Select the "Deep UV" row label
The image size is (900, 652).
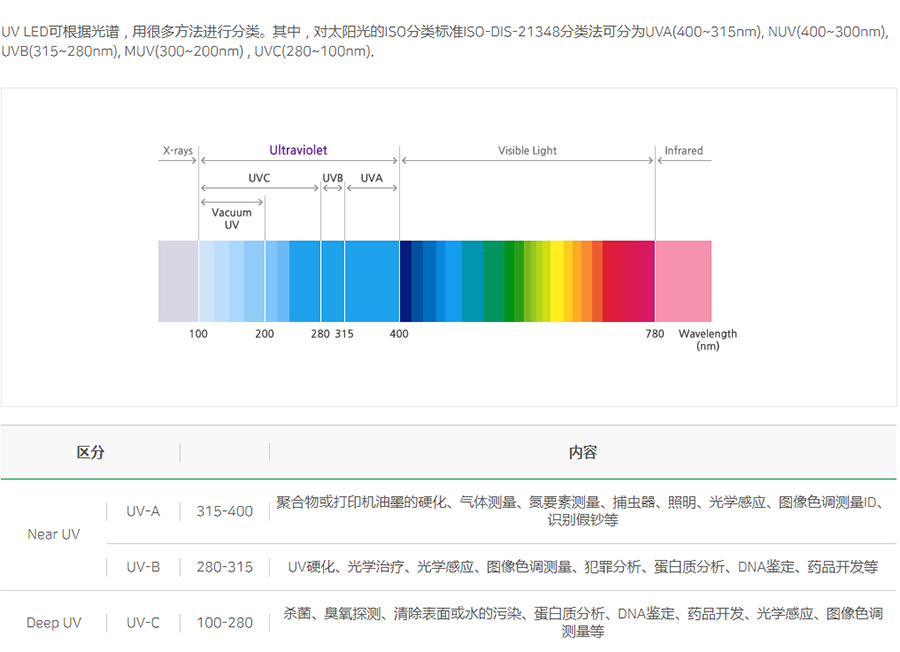coord(53,623)
